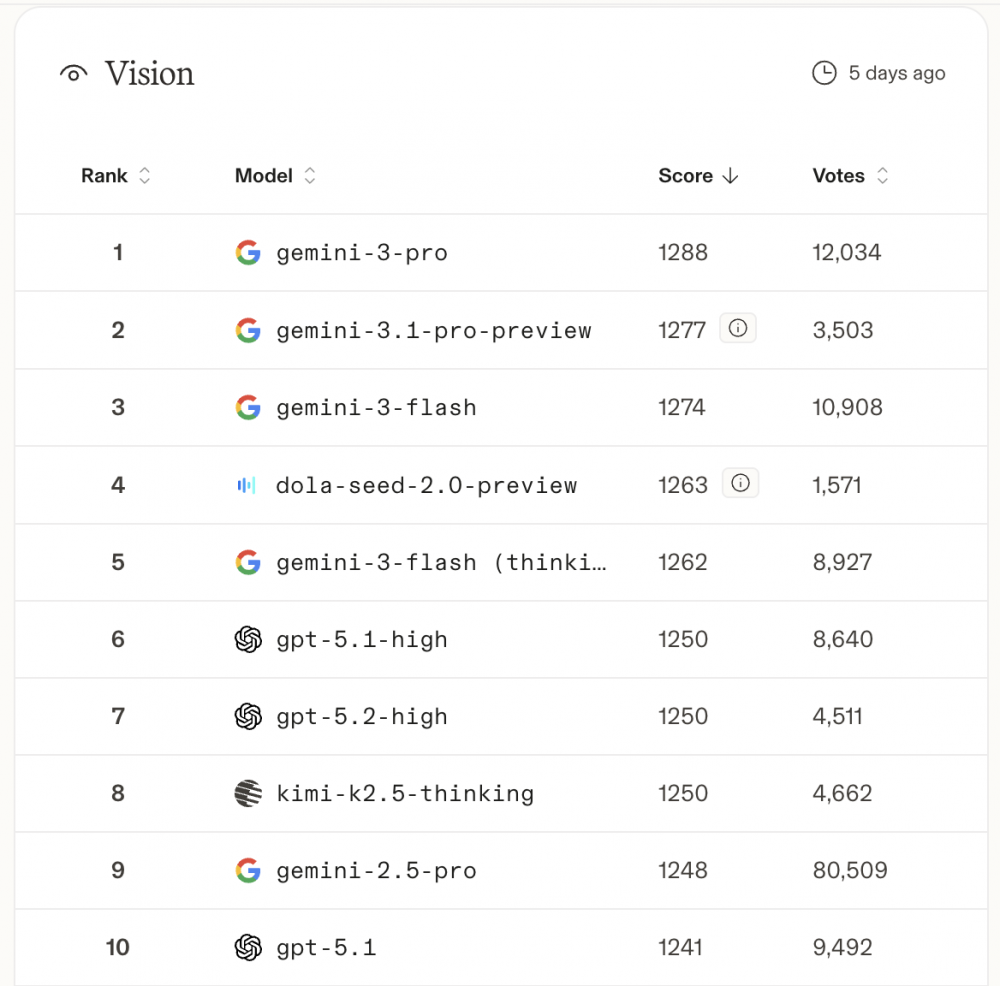Click the eye icon beside Vision heading
The image size is (1000, 986).
coord(74,74)
